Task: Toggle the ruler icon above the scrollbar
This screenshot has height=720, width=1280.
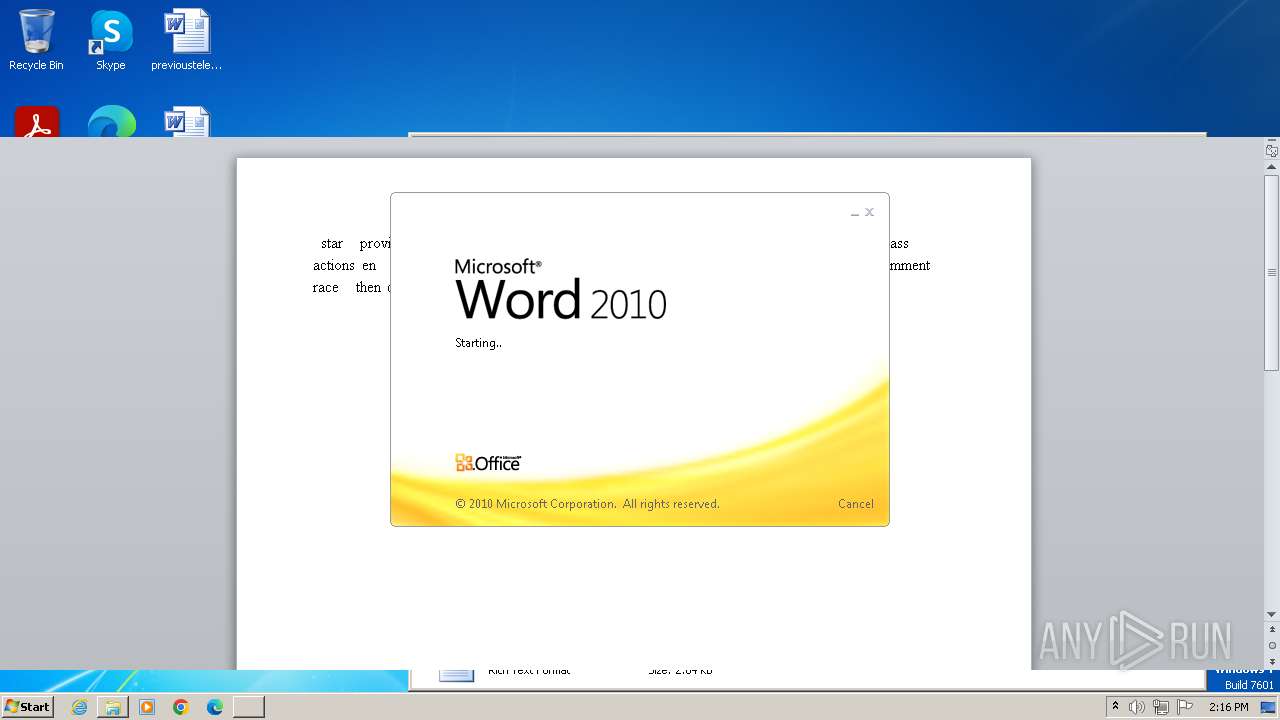Action: pyautogui.click(x=1272, y=151)
